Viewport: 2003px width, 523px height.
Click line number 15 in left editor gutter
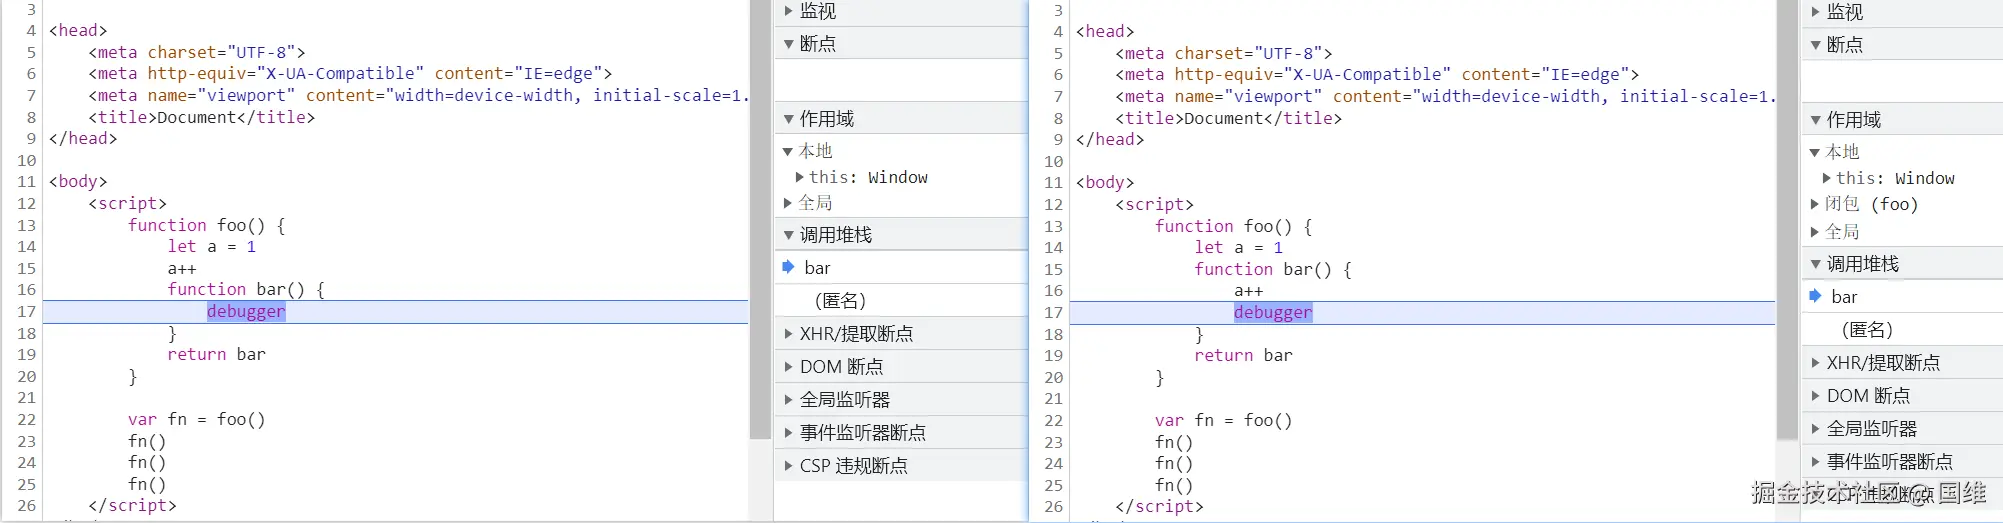pyautogui.click(x=27, y=268)
